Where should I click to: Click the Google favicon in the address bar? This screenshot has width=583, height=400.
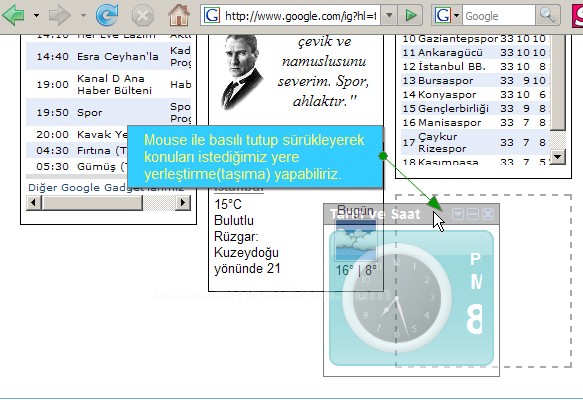coord(212,16)
